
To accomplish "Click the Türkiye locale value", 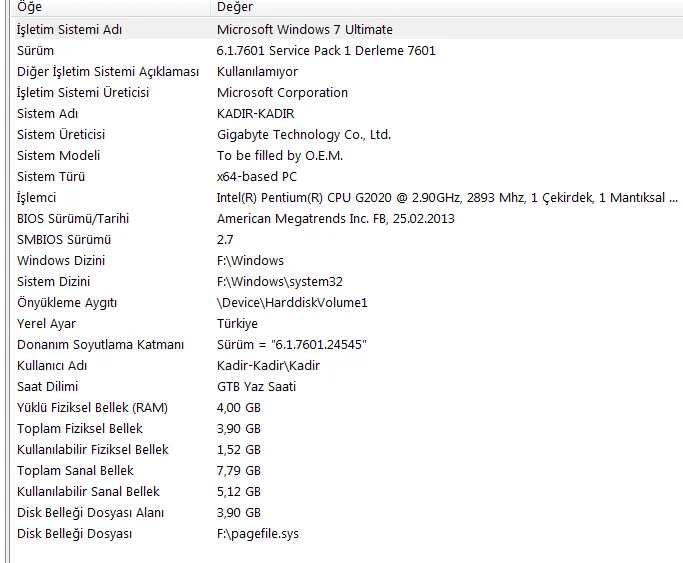I will click(237, 324).
